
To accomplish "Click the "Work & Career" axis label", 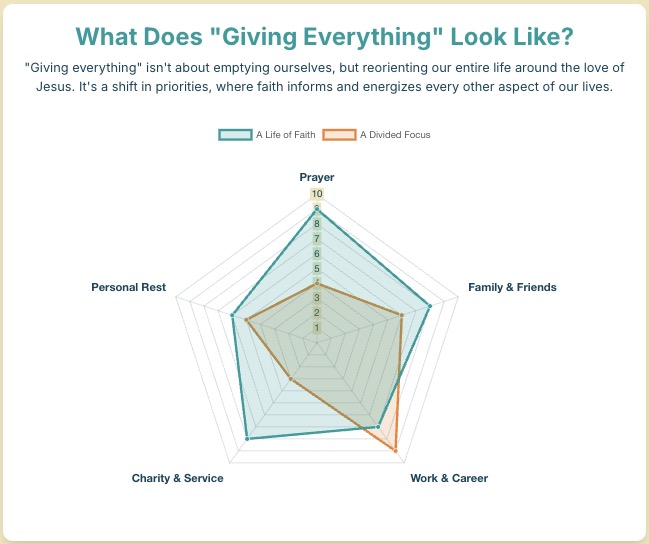I will (449, 478).
